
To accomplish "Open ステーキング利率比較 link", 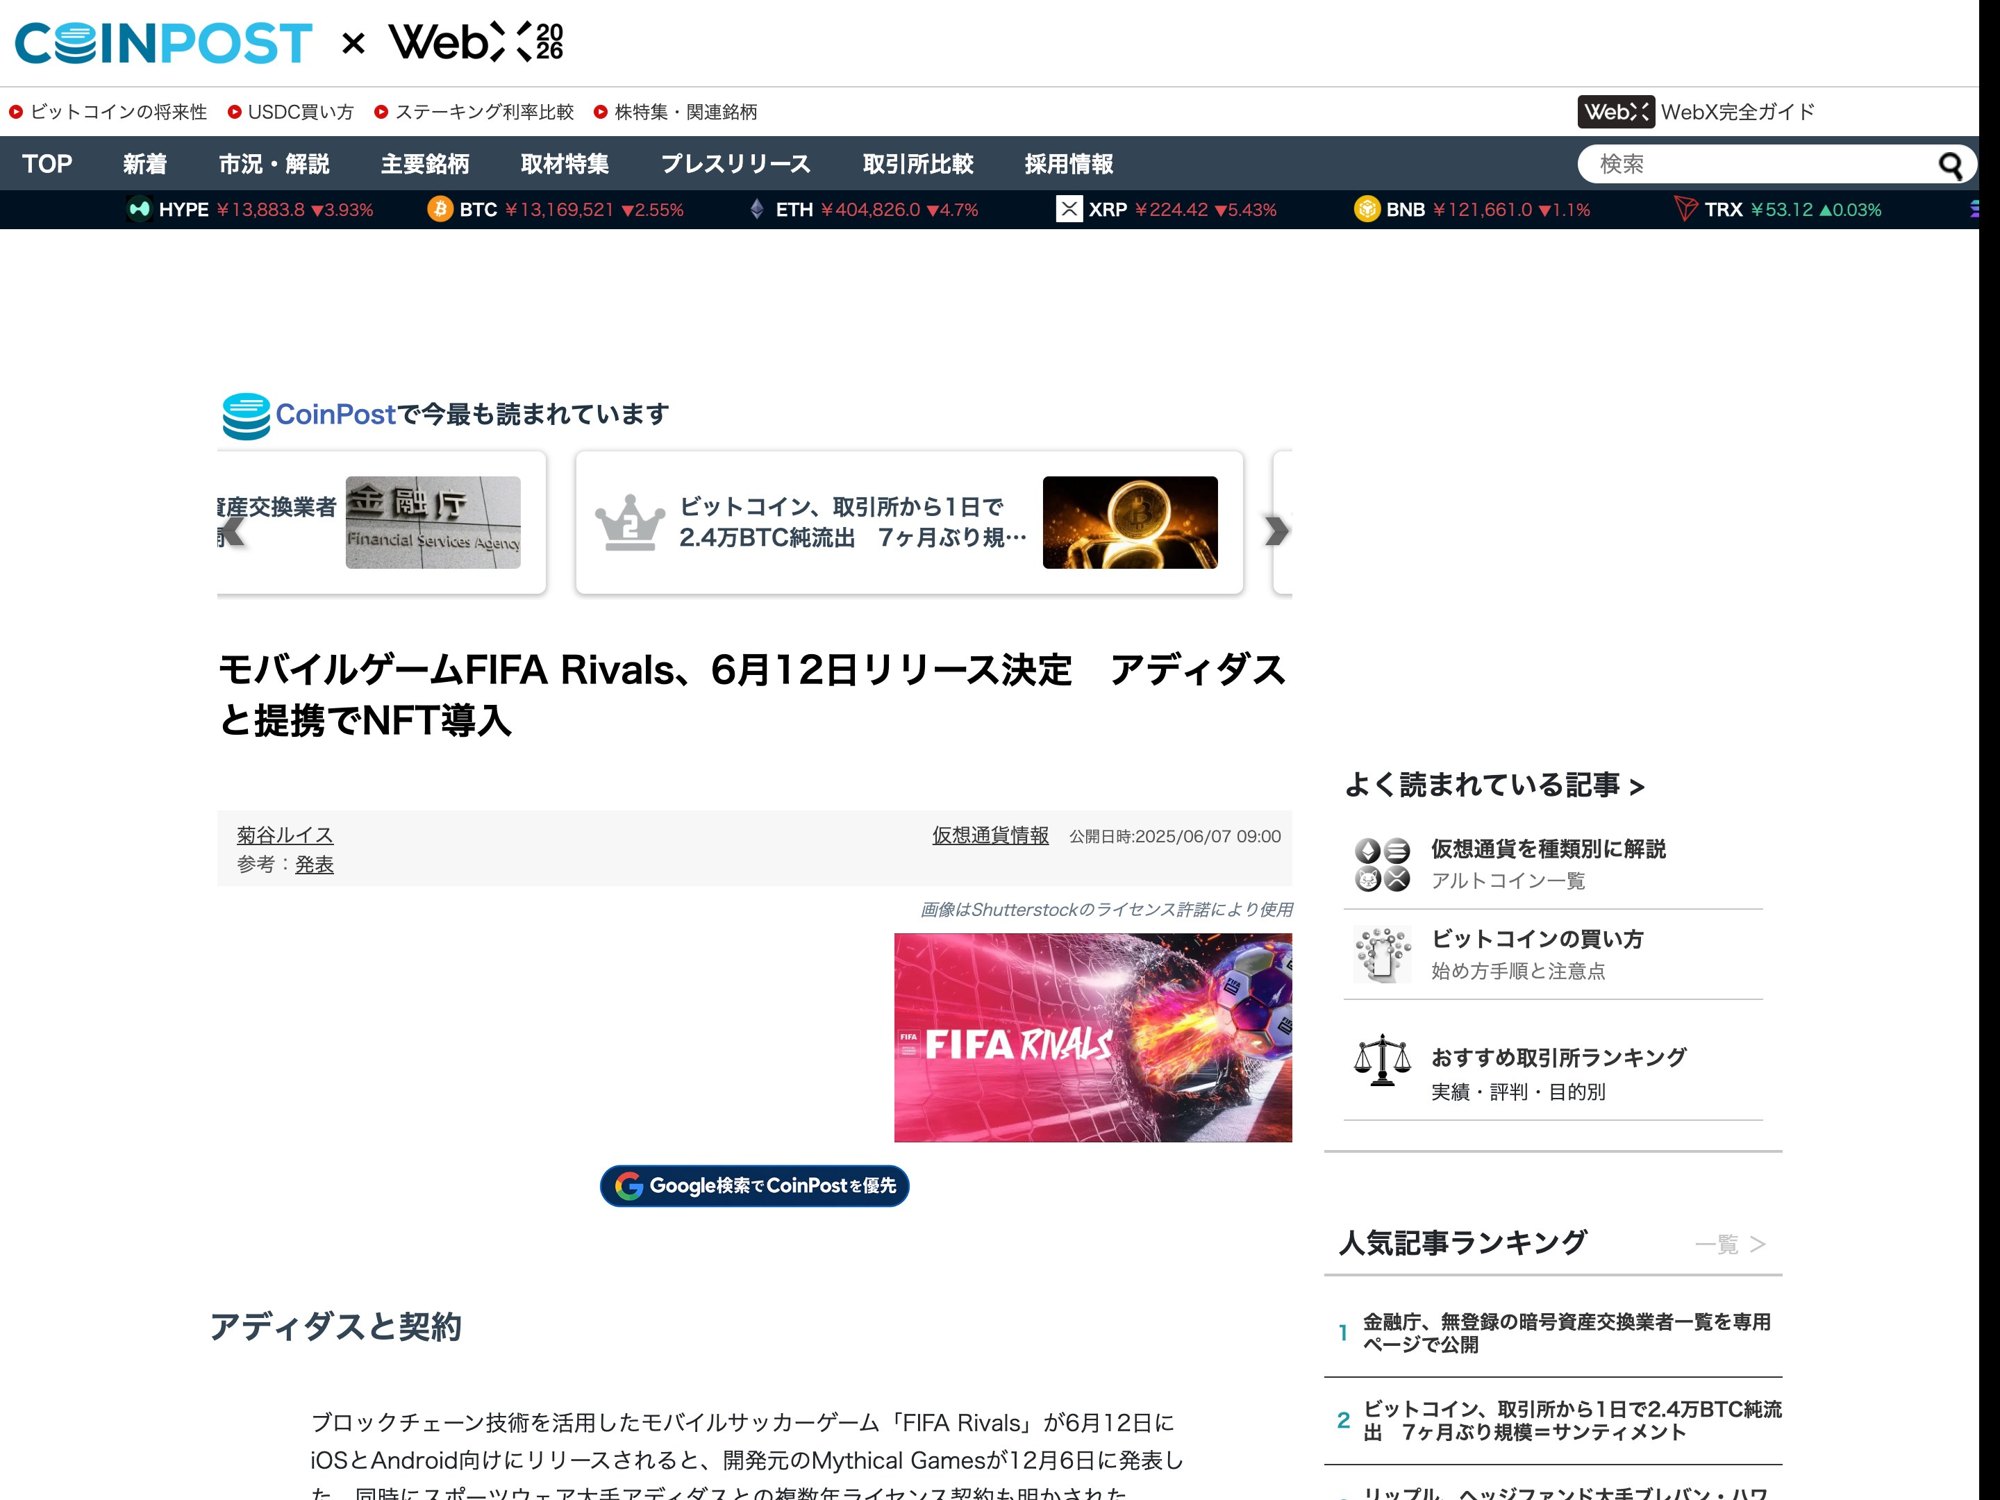I will point(485,112).
